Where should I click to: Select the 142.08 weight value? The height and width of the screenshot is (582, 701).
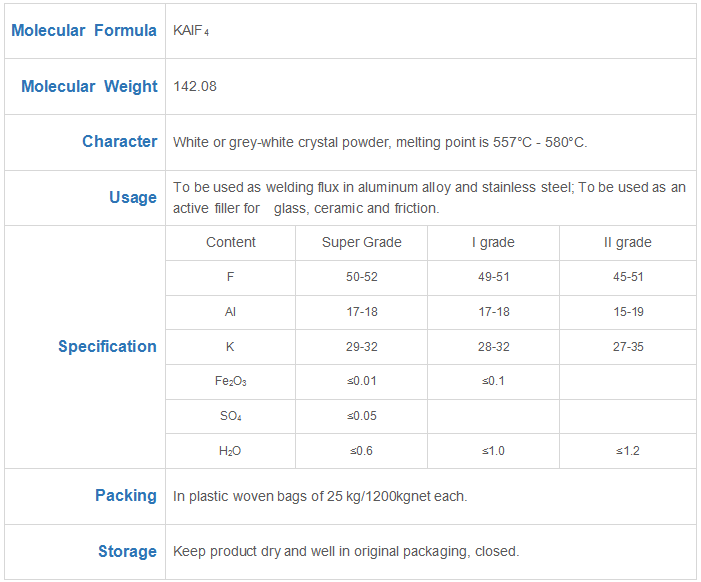pyautogui.click(x=194, y=86)
